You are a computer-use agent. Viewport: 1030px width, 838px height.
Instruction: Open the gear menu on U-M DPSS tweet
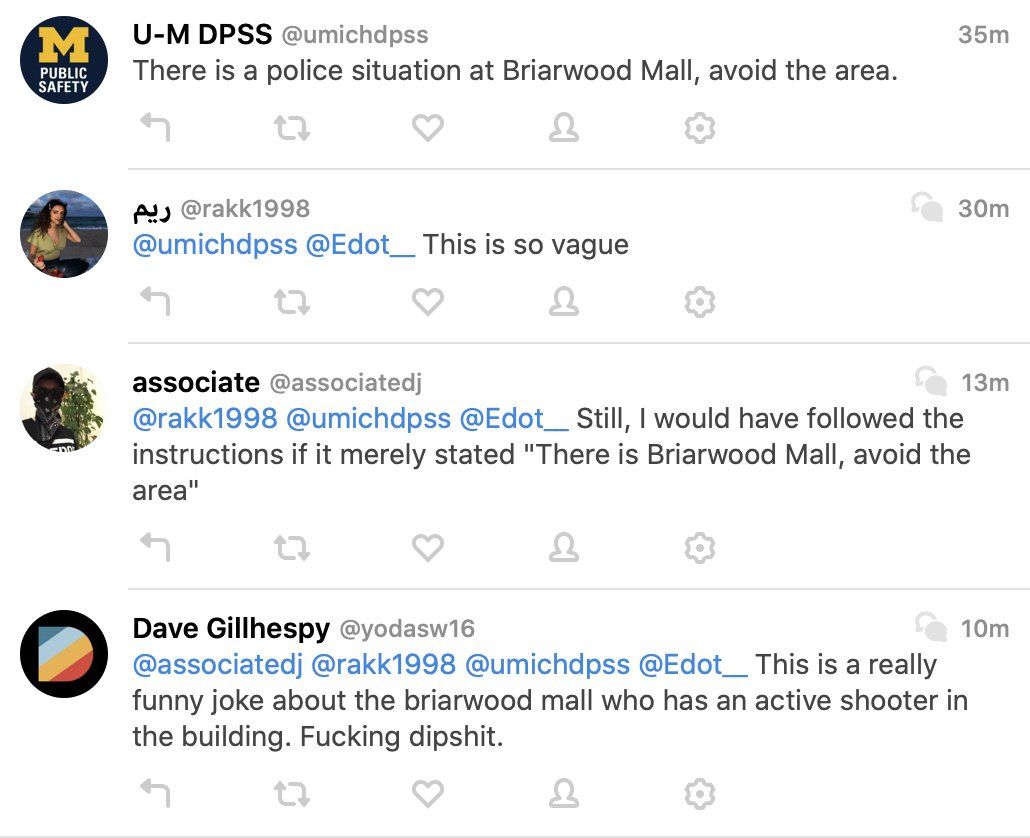[x=700, y=128]
